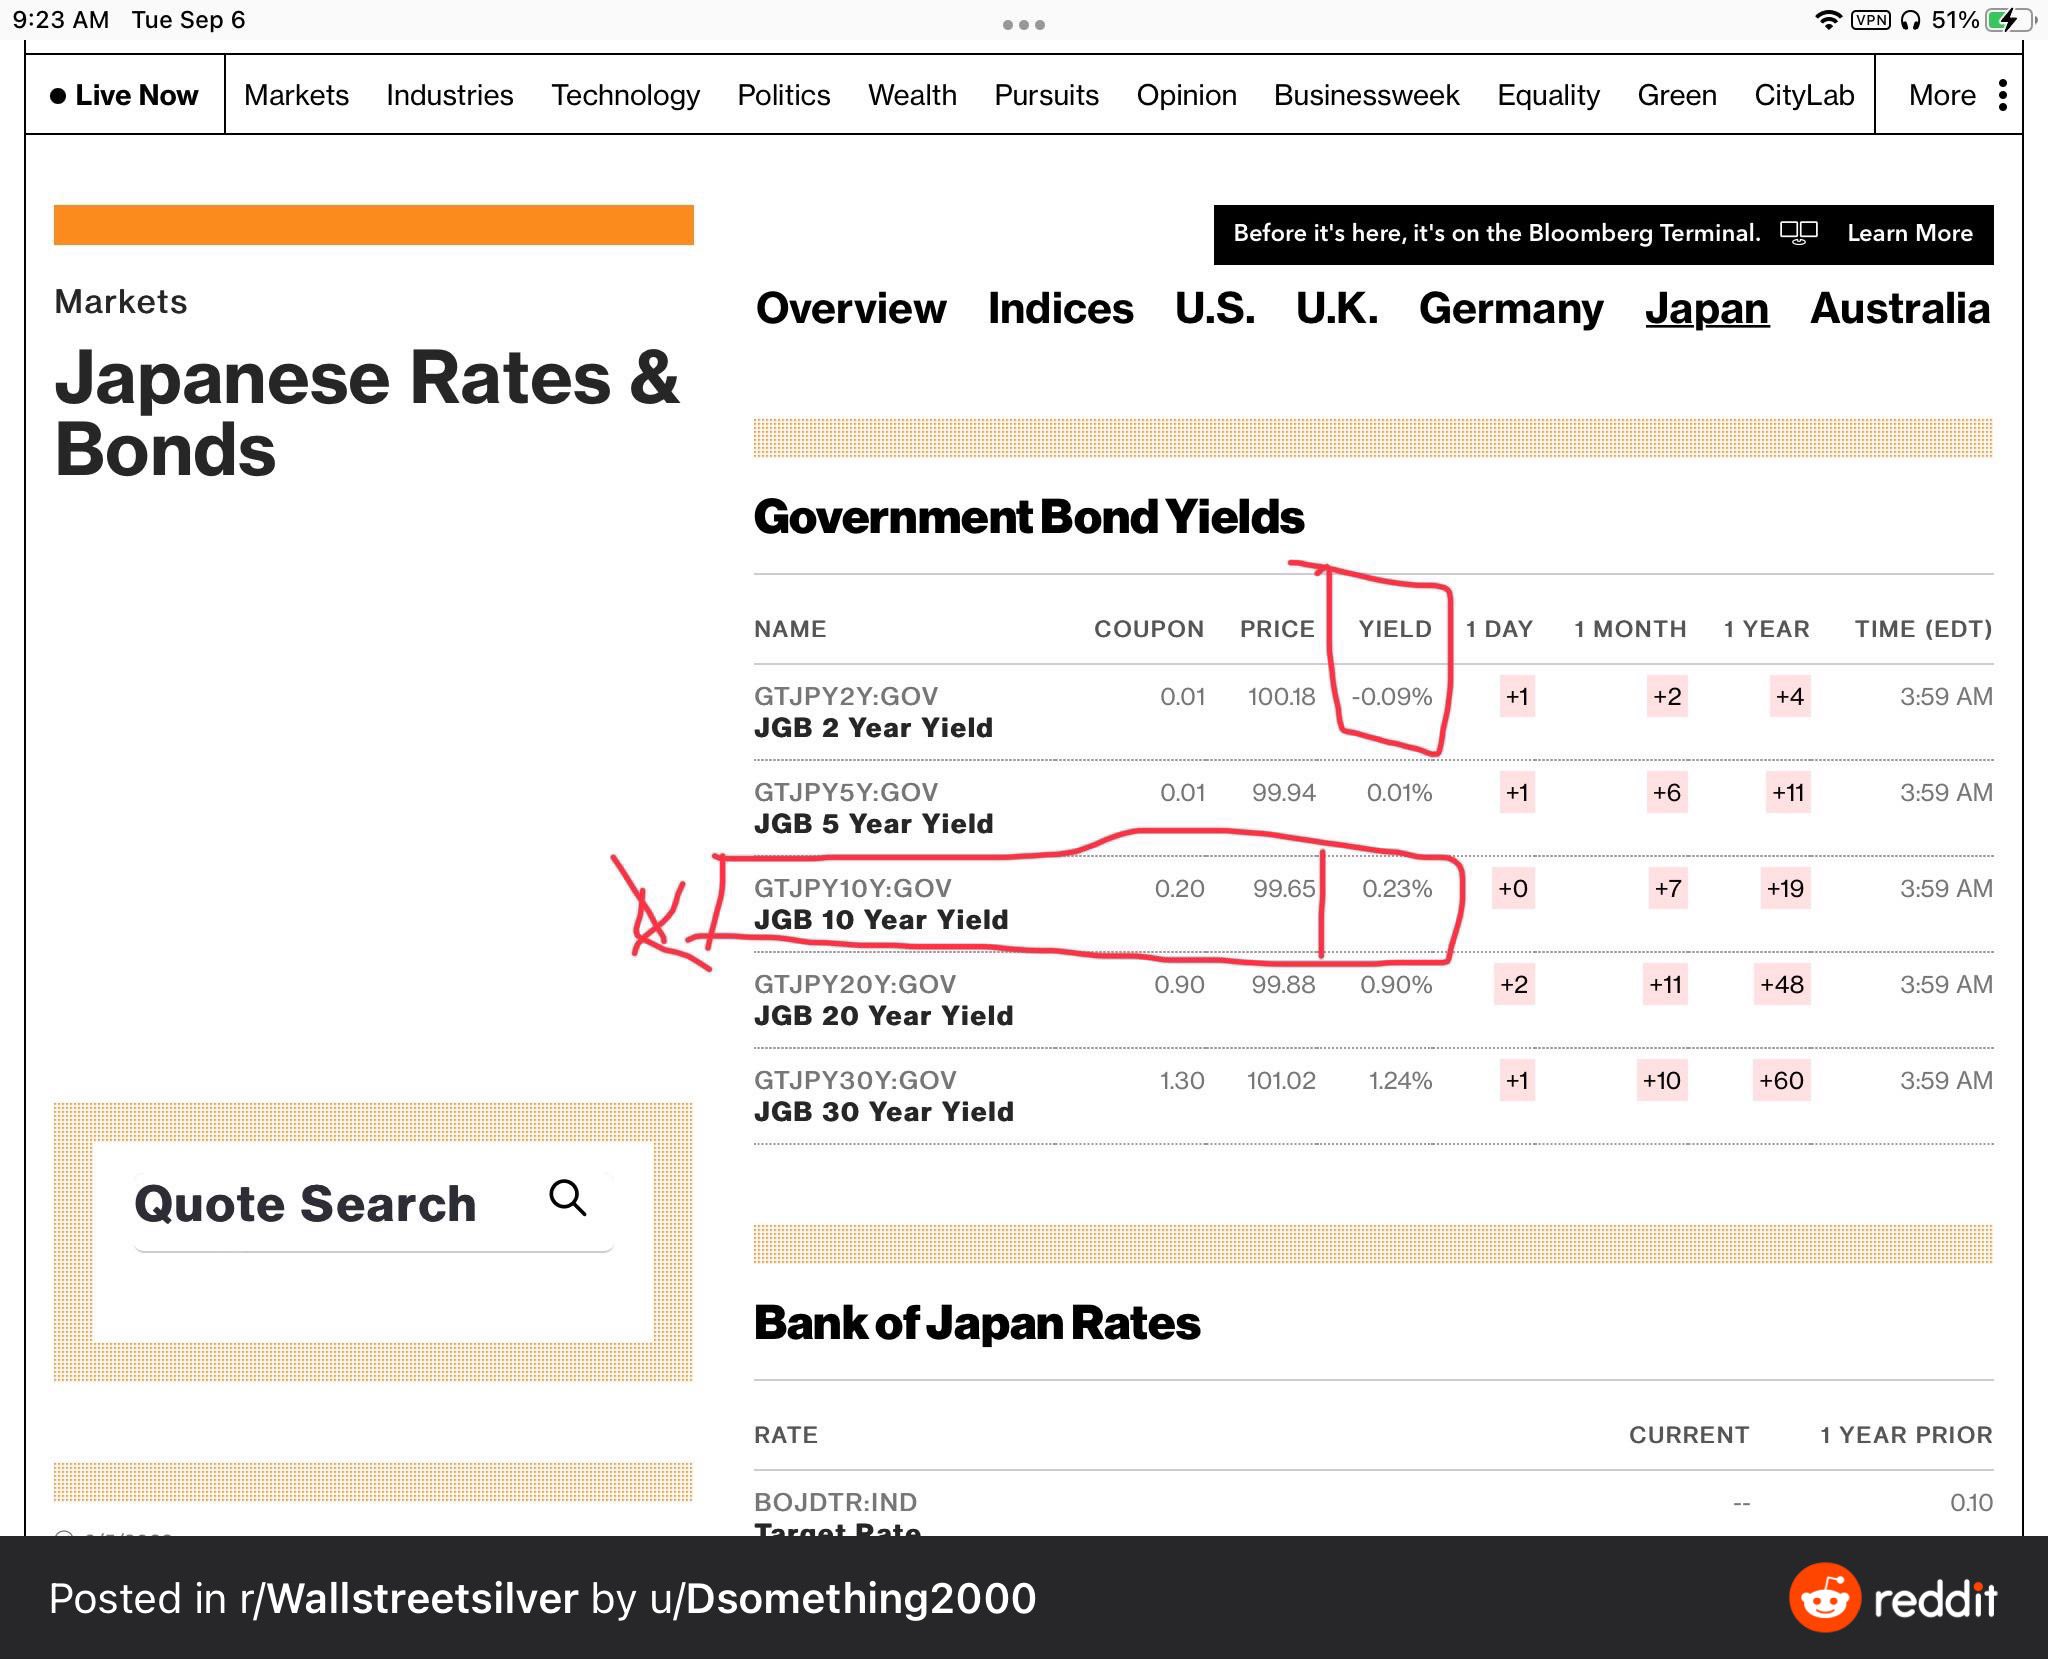Tap the headphones status icon
2048x1659 pixels.
pyautogui.click(x=1911, y=20)
